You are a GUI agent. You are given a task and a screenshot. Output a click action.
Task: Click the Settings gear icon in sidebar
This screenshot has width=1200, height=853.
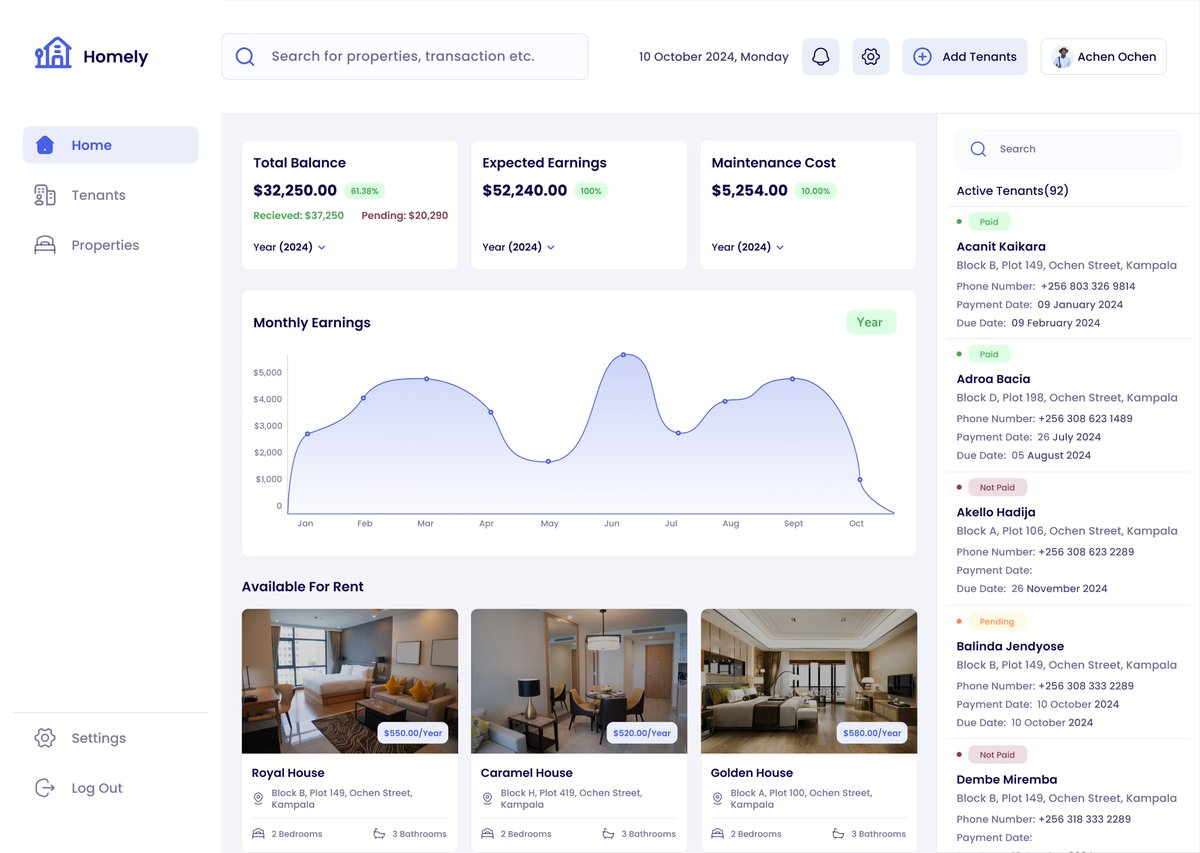point(45,738)
